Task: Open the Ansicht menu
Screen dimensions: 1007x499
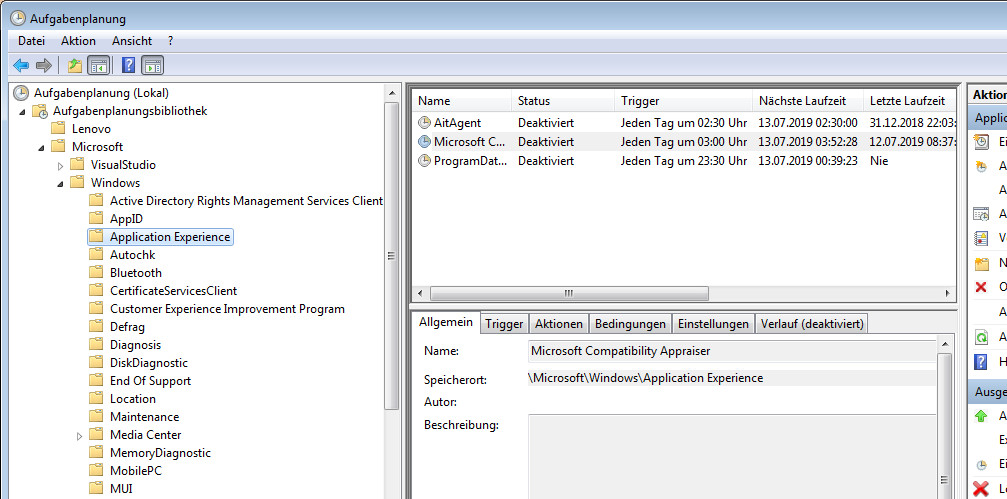Action: click(x=132, y=41)
